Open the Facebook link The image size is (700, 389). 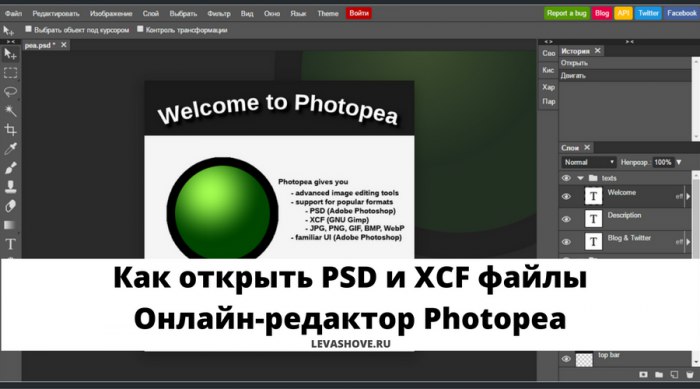pos(681,13)
